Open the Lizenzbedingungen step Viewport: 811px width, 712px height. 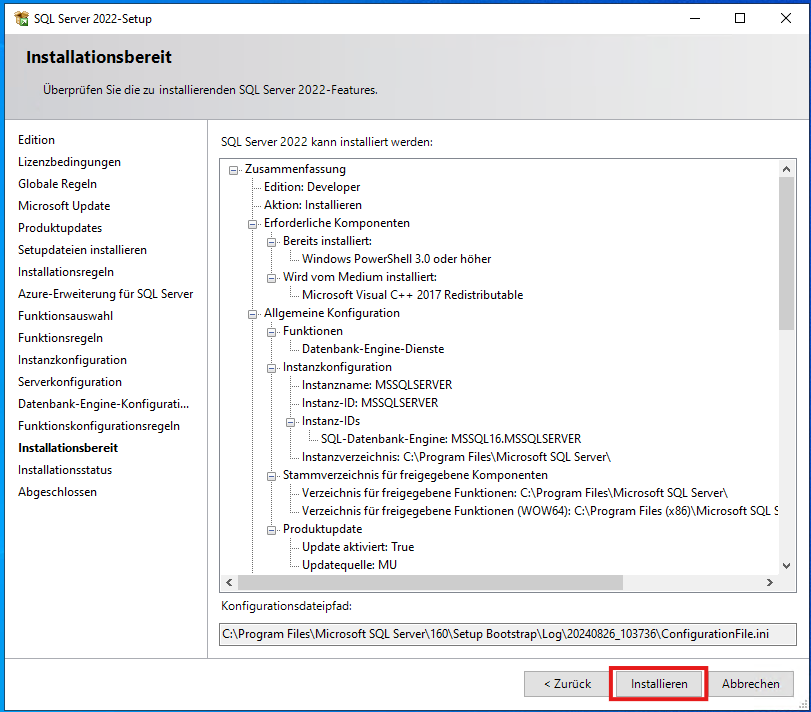[x=69, y=161]
